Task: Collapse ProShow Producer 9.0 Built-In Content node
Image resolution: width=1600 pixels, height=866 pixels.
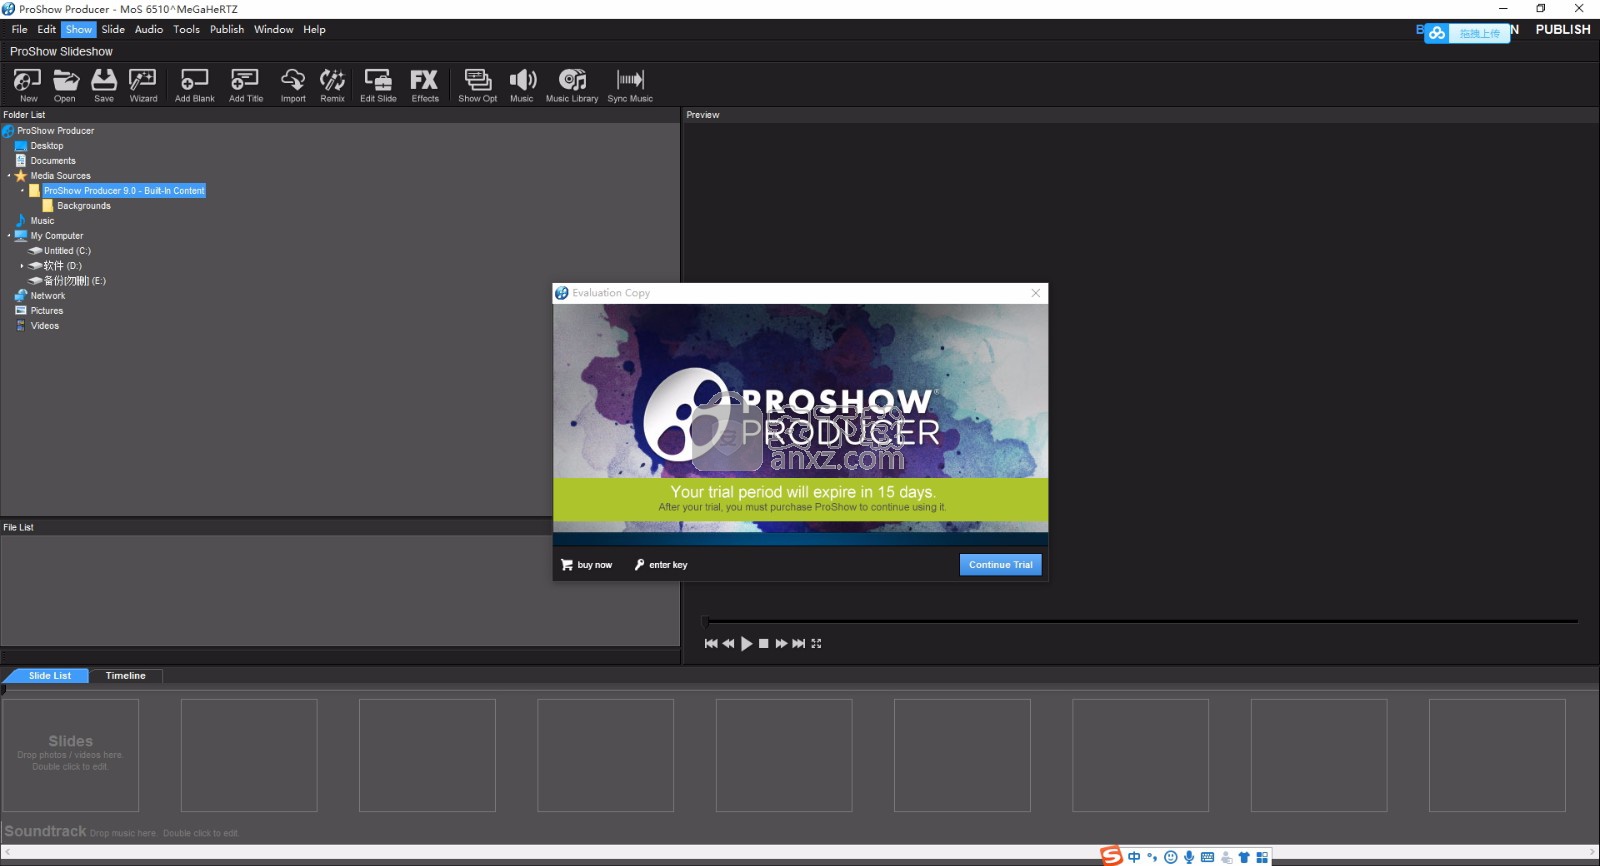Action: point(22,191)
